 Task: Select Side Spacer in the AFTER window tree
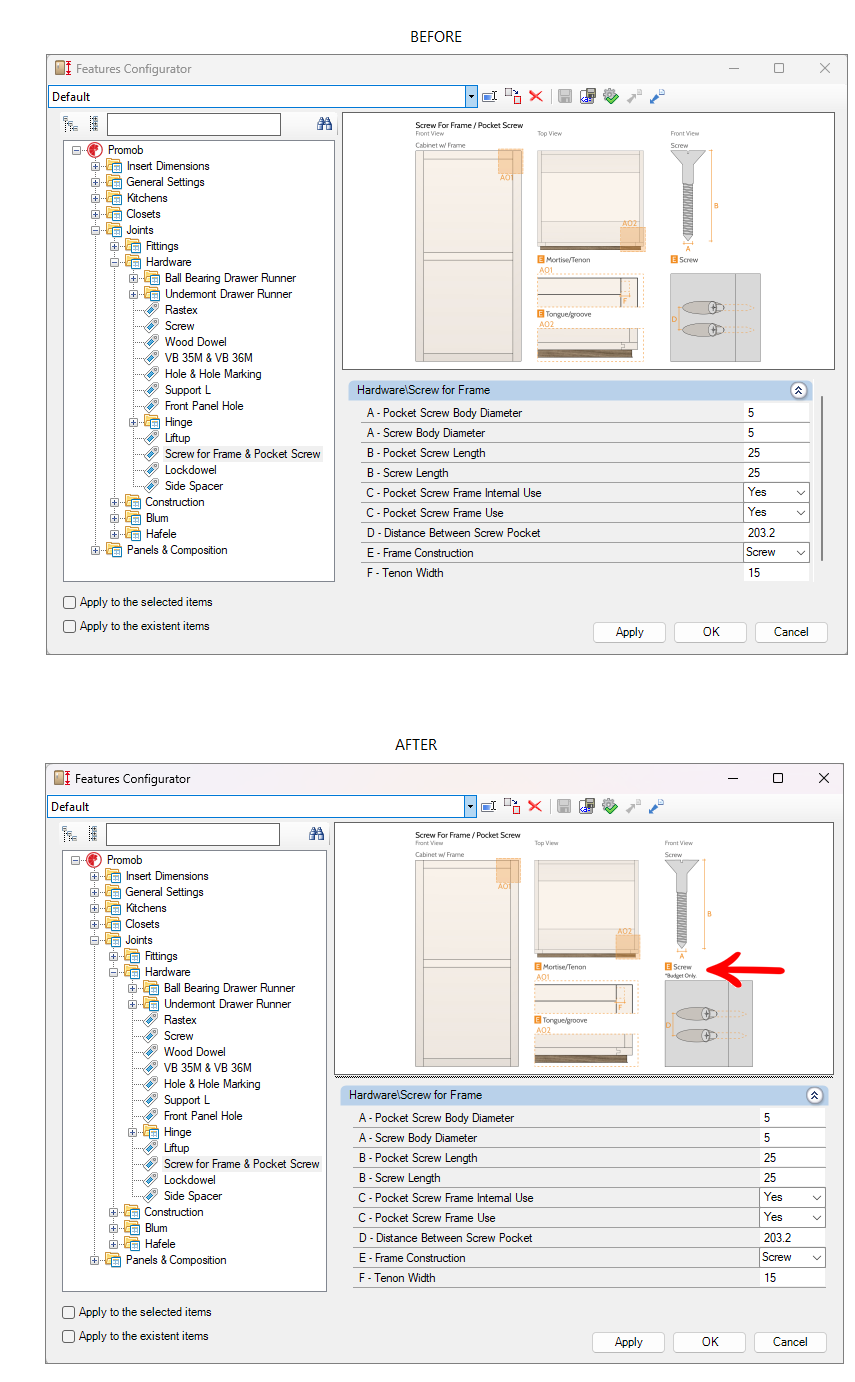[193, 1196]
